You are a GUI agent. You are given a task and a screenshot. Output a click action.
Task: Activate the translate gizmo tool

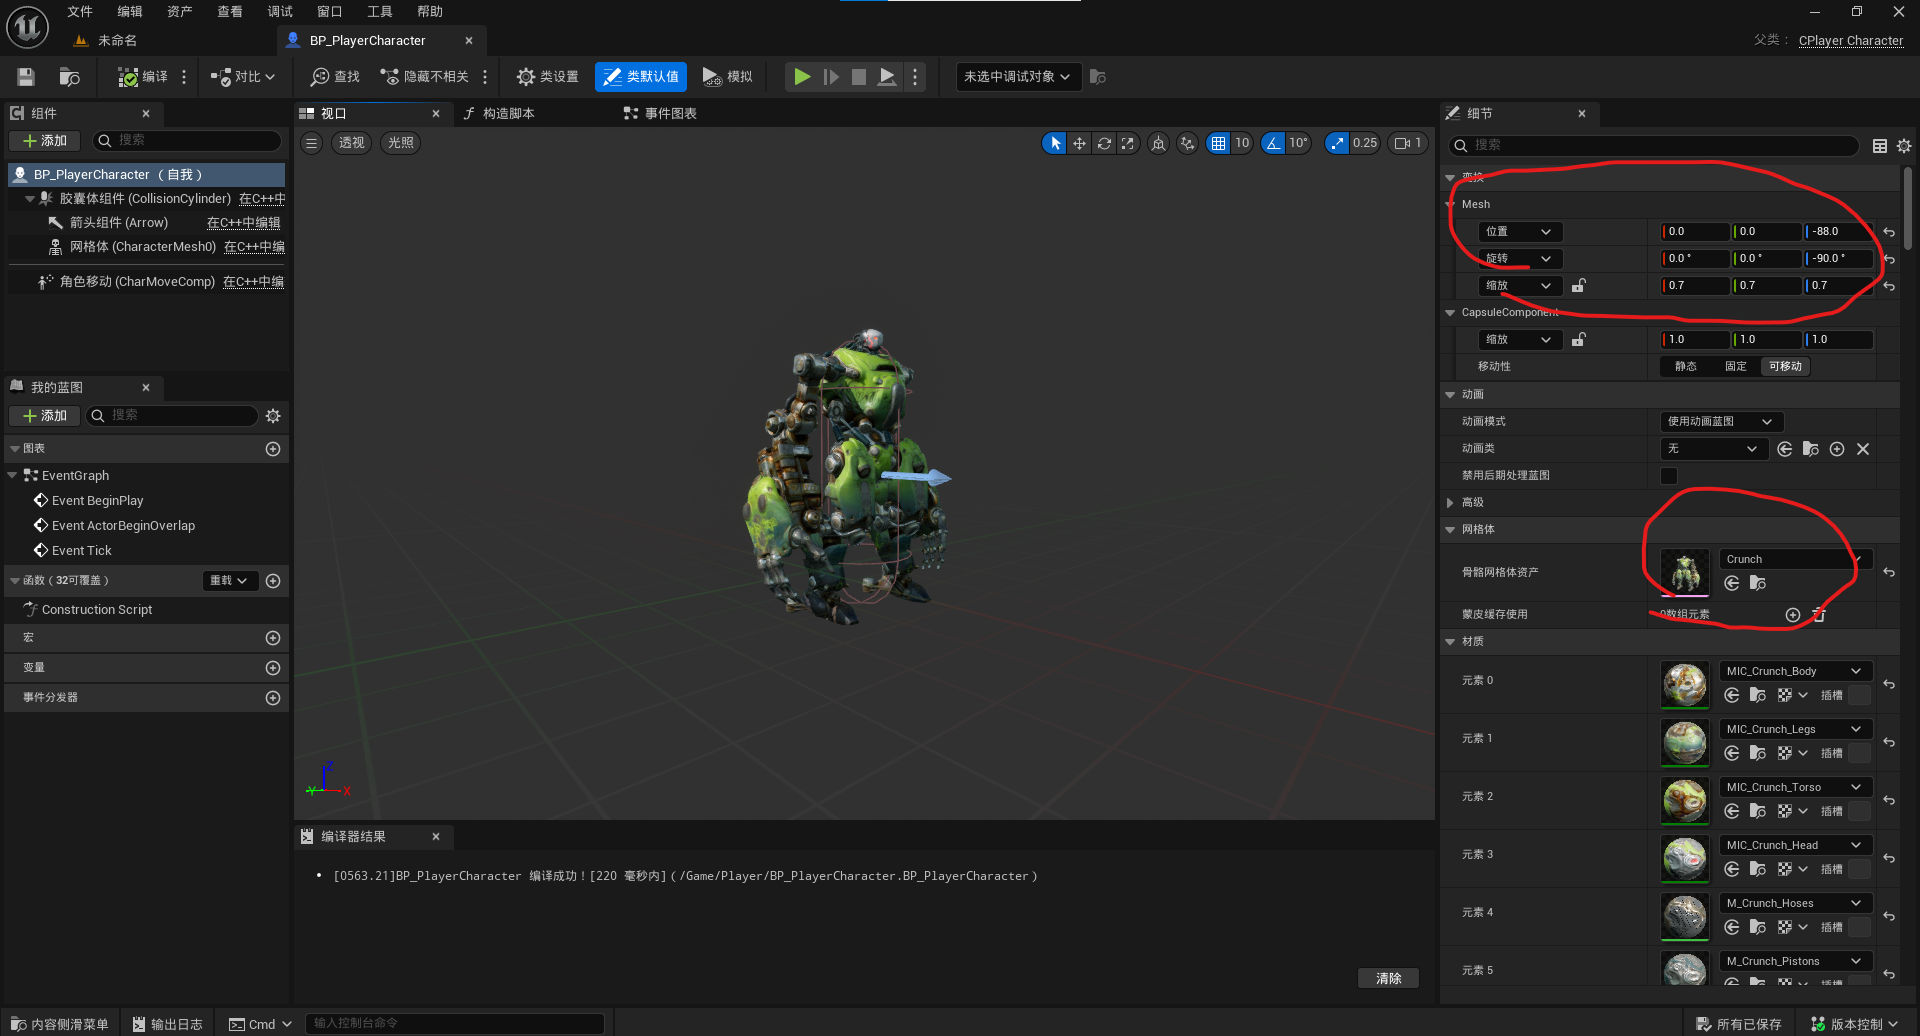point(1079,143)
